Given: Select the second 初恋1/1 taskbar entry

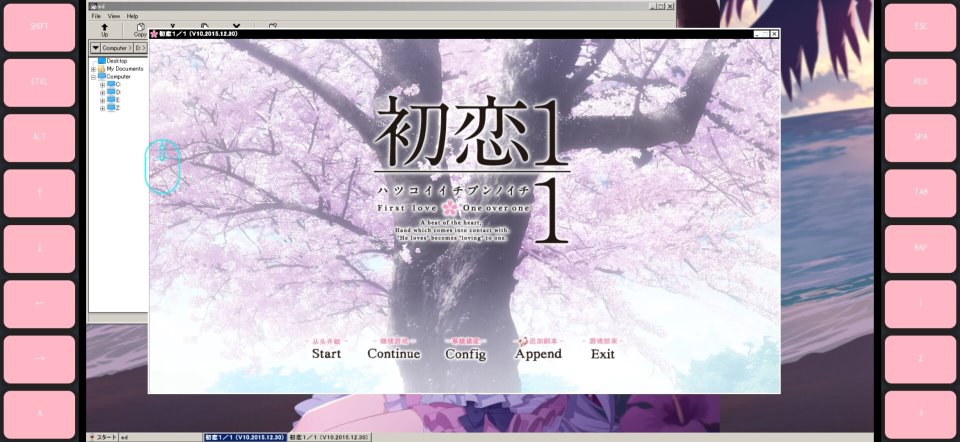Looking at the screenshot, I should click(x=329, y=437).
